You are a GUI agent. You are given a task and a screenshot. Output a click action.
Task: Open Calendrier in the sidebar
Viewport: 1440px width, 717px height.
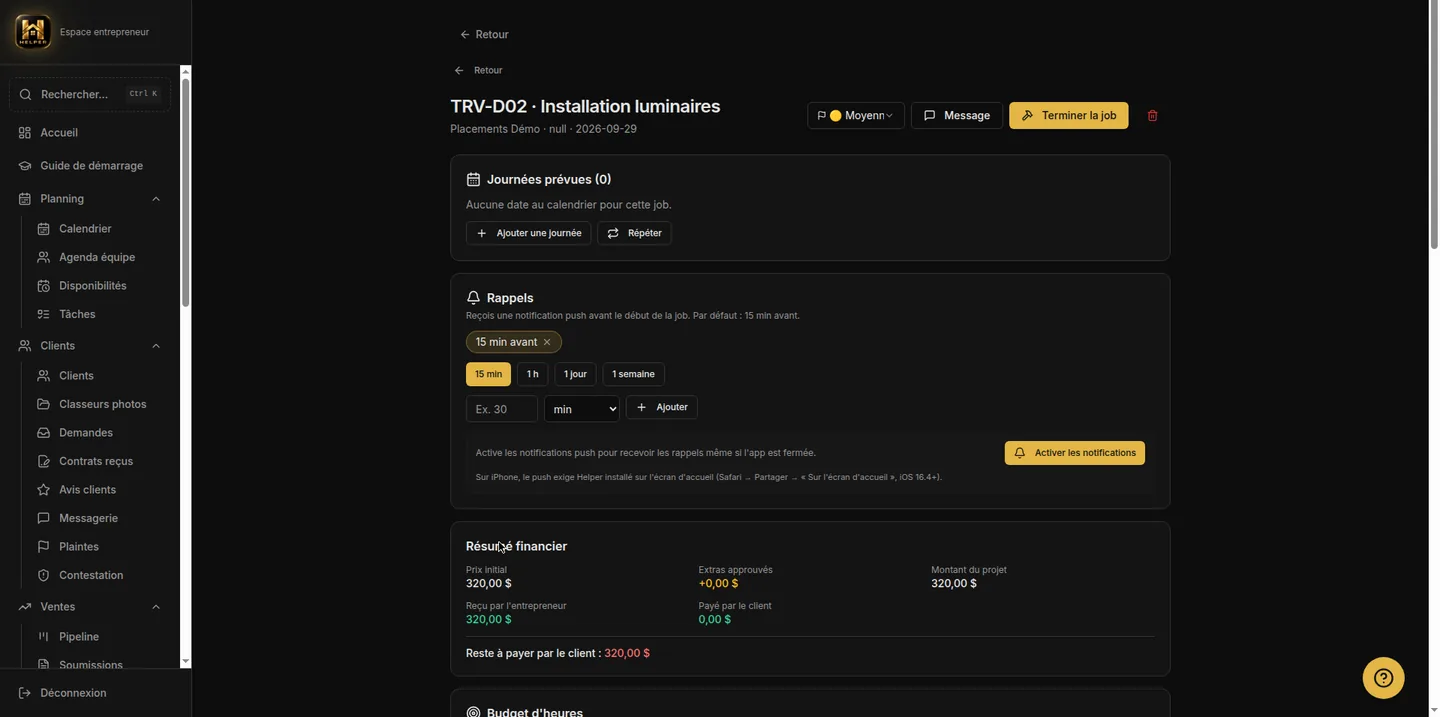(85, 229)
